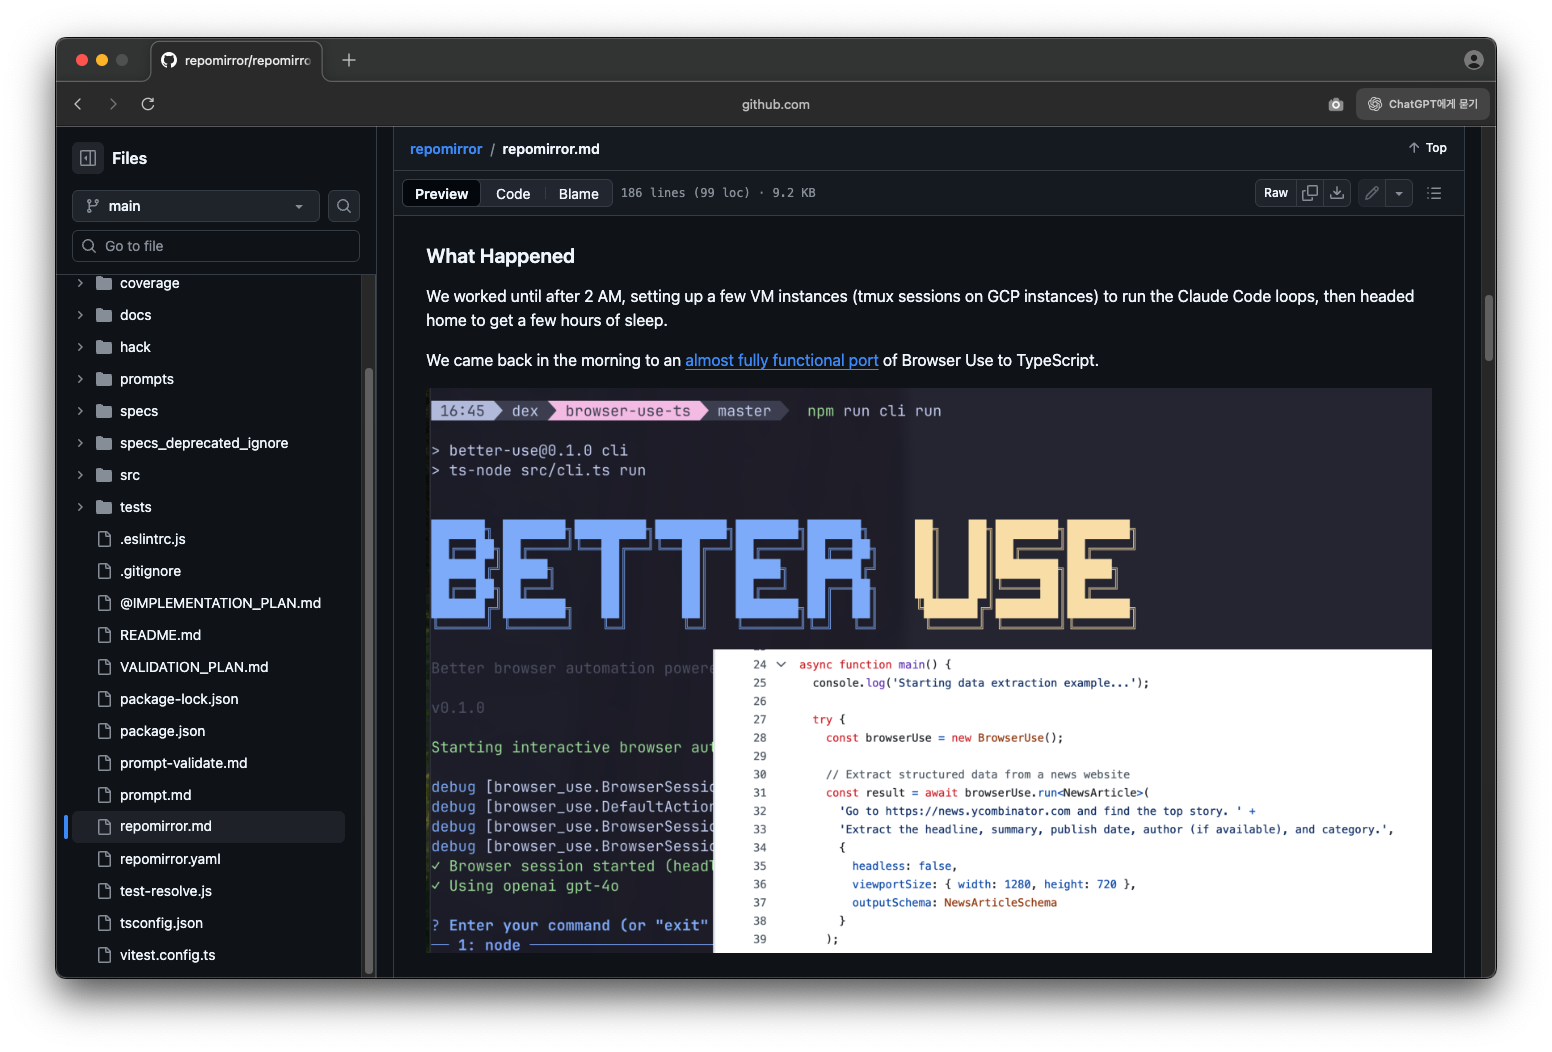Image resolution: width=1552 pixels, height=1052 pixels.
Task: Open prompt.md file
Action: tap(155, 795)
